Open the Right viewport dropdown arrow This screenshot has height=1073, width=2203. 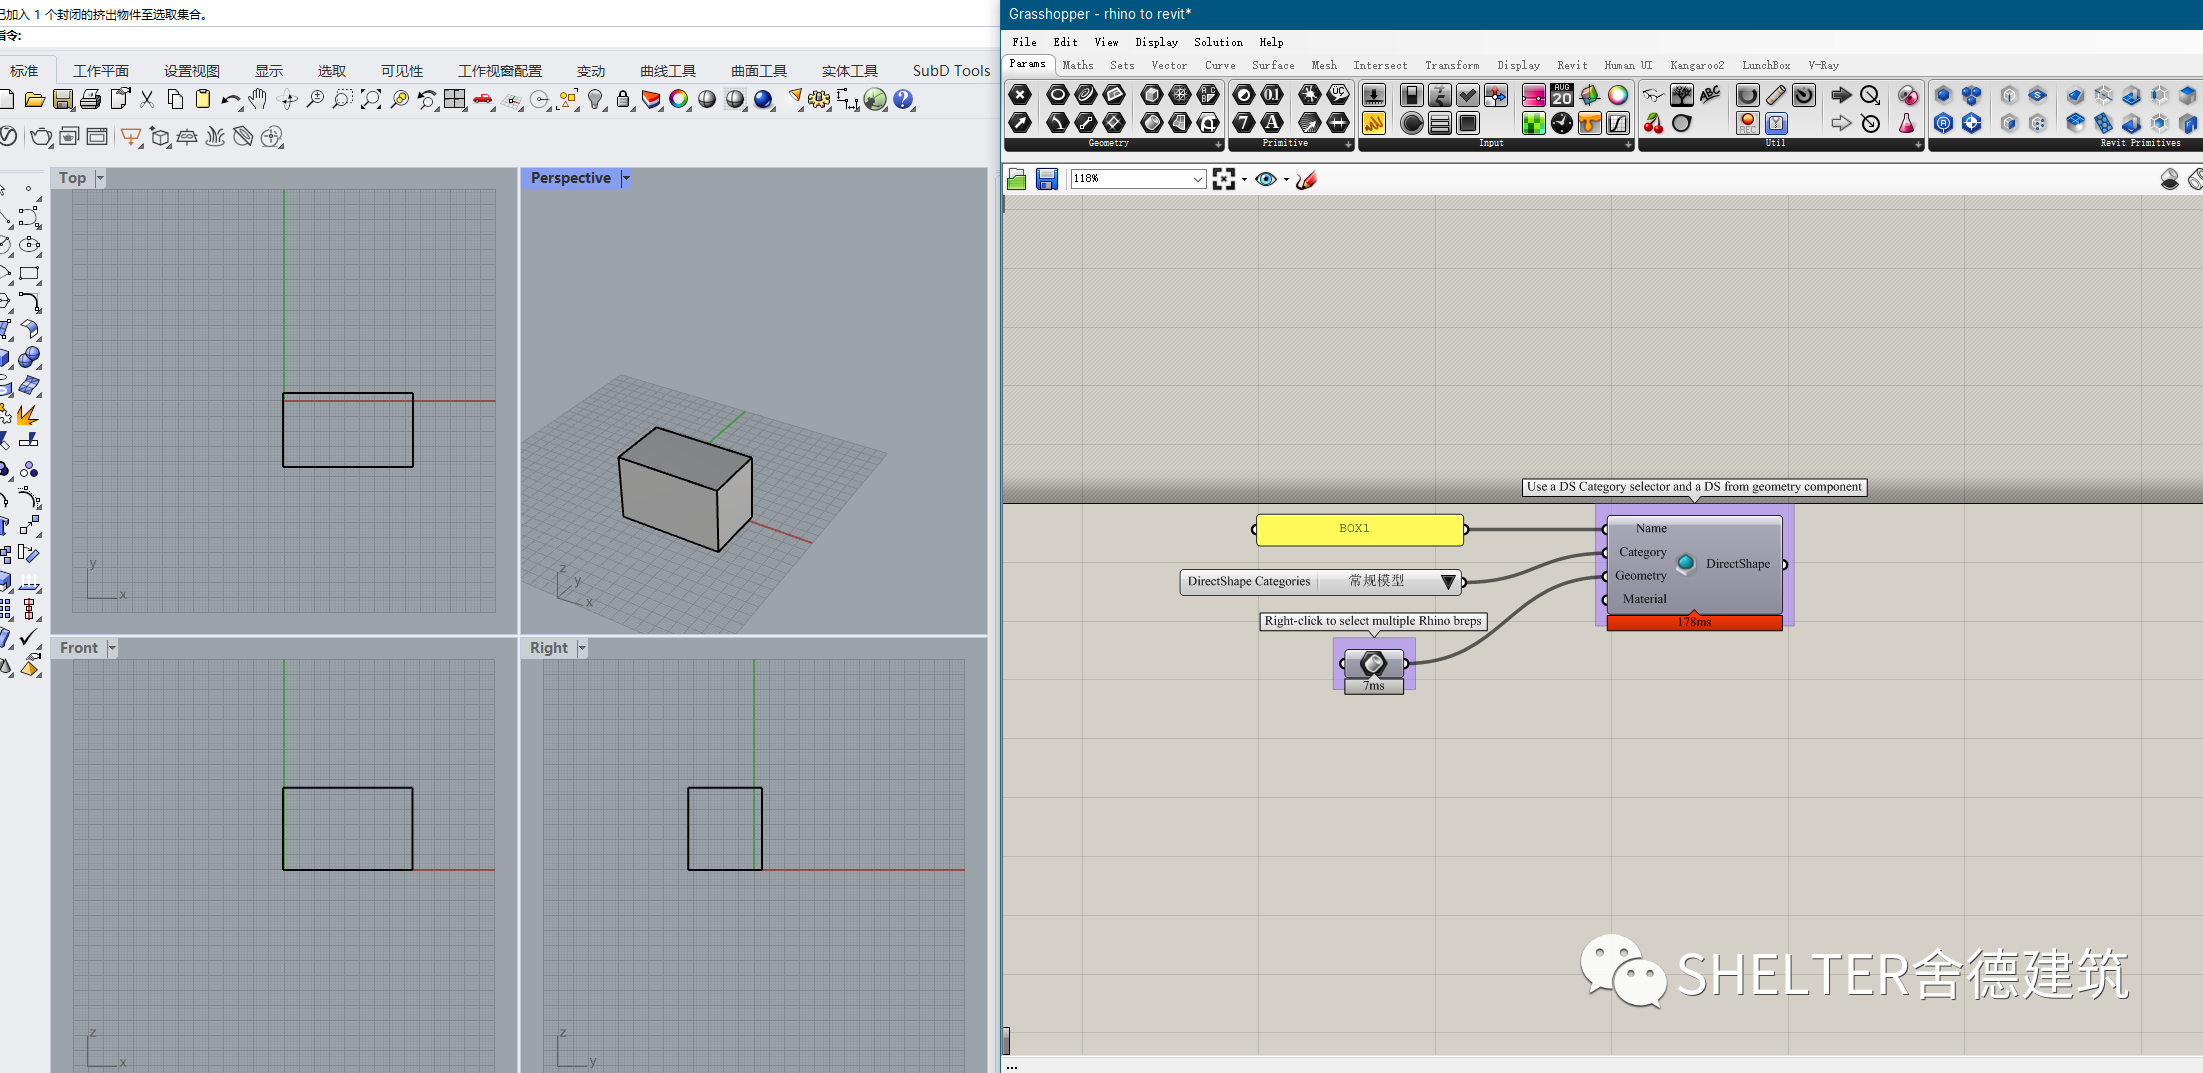tap(582, 648)
